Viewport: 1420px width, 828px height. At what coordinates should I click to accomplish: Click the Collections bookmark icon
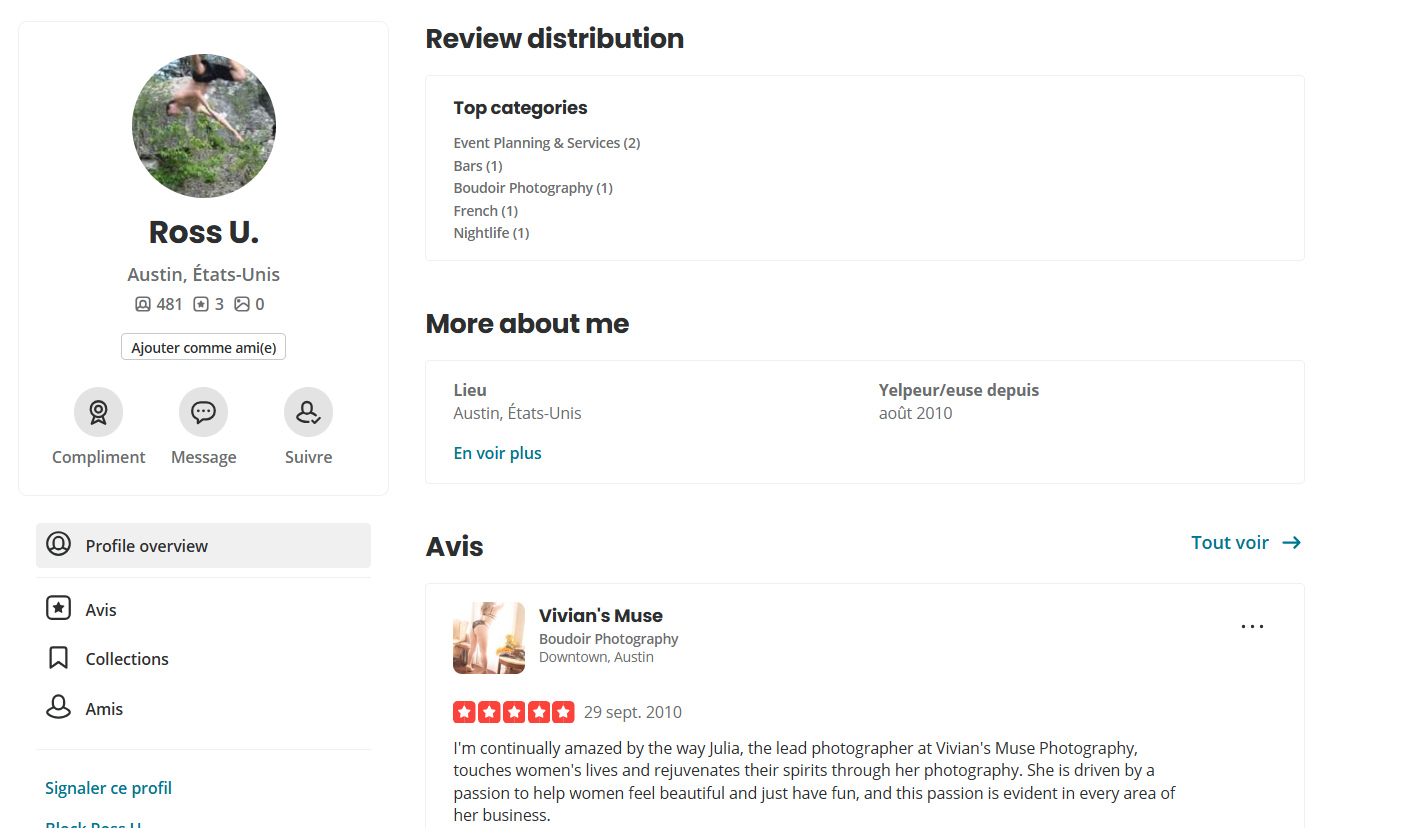pos(58,658)
